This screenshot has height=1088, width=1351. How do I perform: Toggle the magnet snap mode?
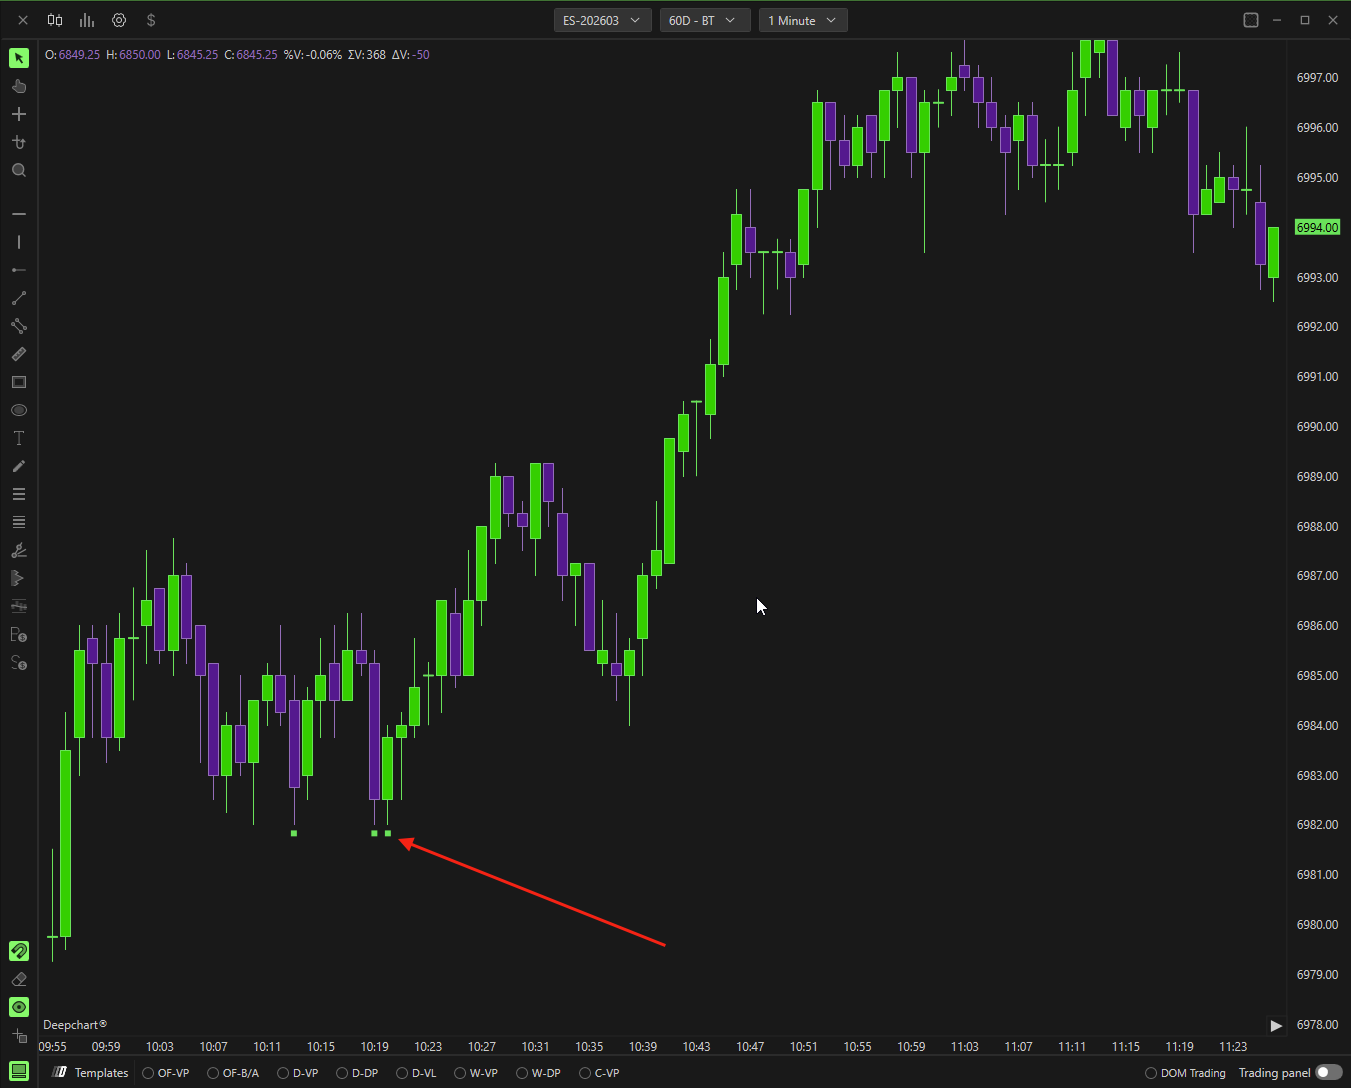(19, 951)
